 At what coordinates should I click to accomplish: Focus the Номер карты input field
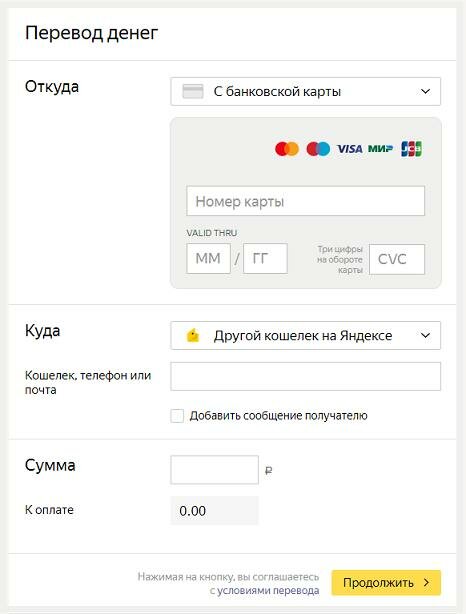[x=305, y=201]
